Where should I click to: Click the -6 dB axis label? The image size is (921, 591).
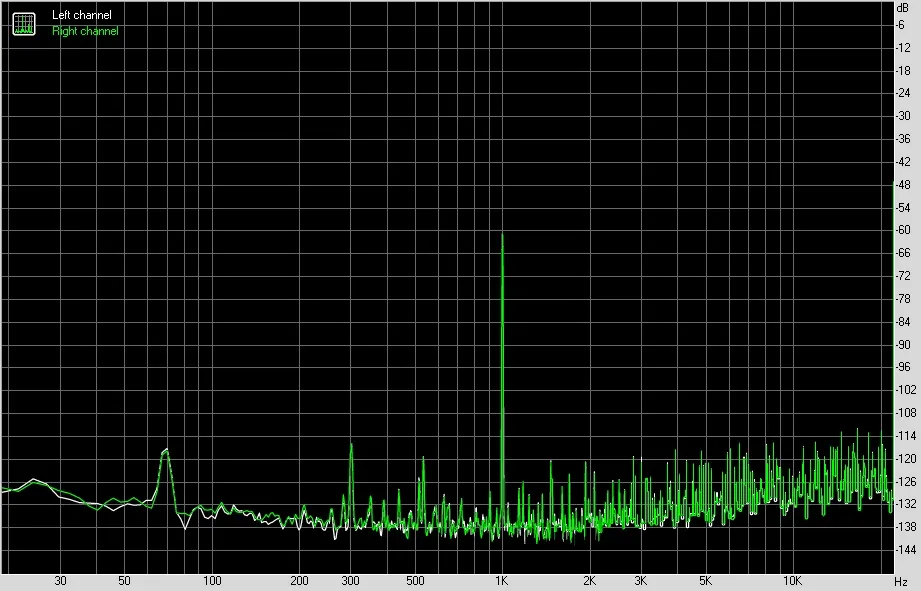click(x=900, y=25)
